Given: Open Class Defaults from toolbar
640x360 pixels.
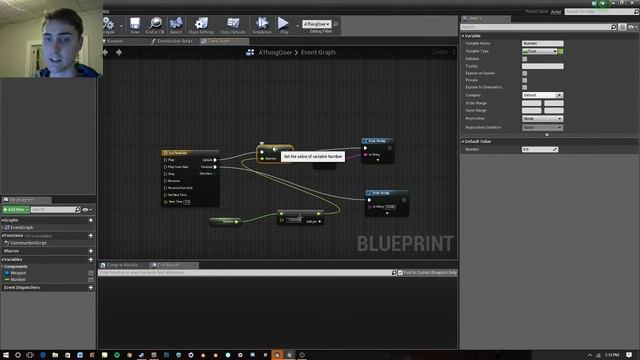Looking at the screenshot, I should [233, 24].
